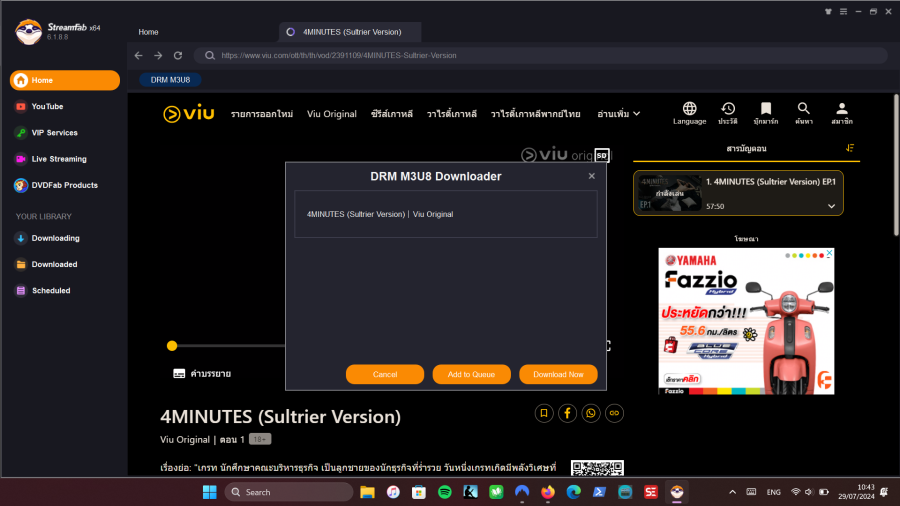Open StreamFab skin shirt icon
900x506 pixels.
coord(828,11)
